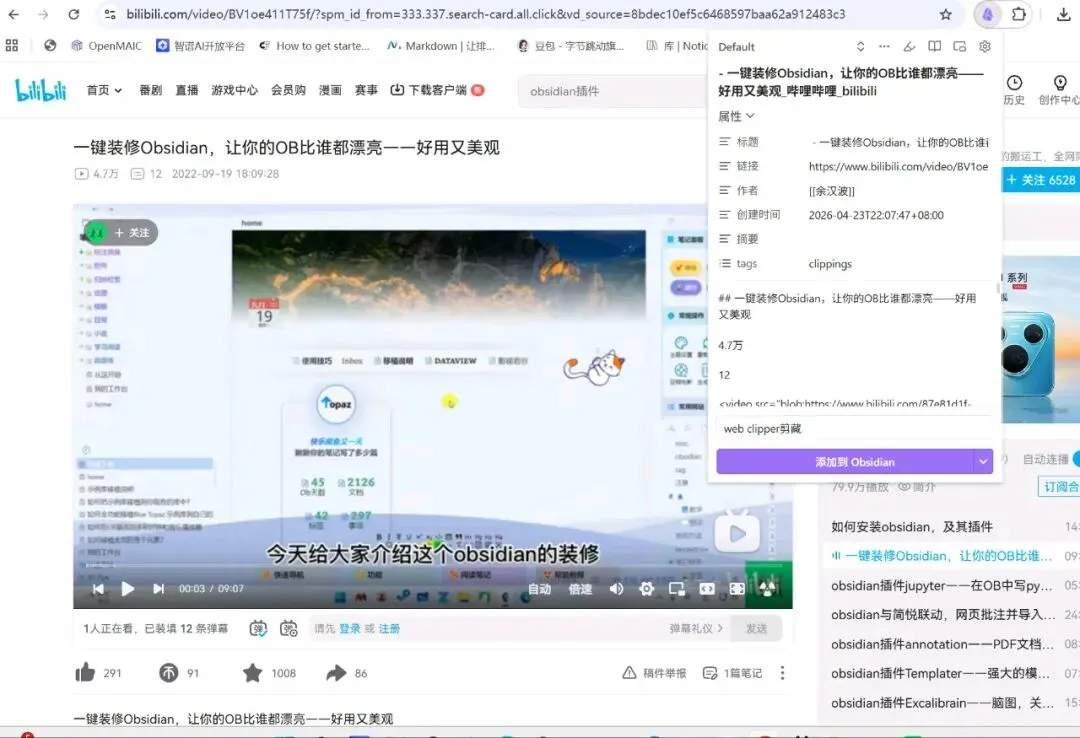This screenshot has height=738, width=1080.
Task: Click the 添加到 Obsidian button
Action: [845, 462]
